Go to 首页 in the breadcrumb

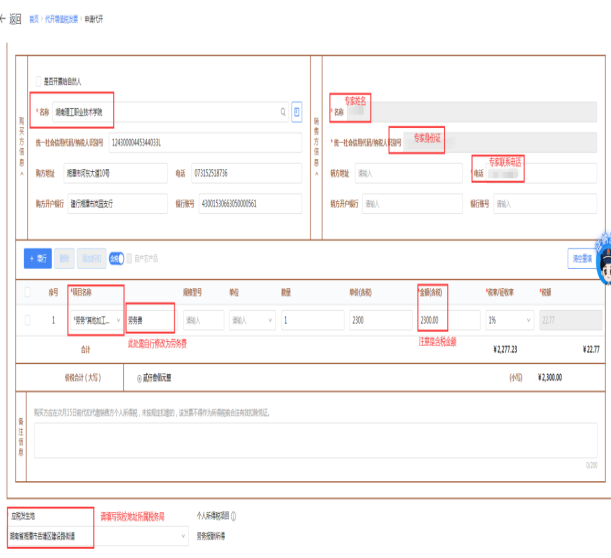(x=33, y=19)
